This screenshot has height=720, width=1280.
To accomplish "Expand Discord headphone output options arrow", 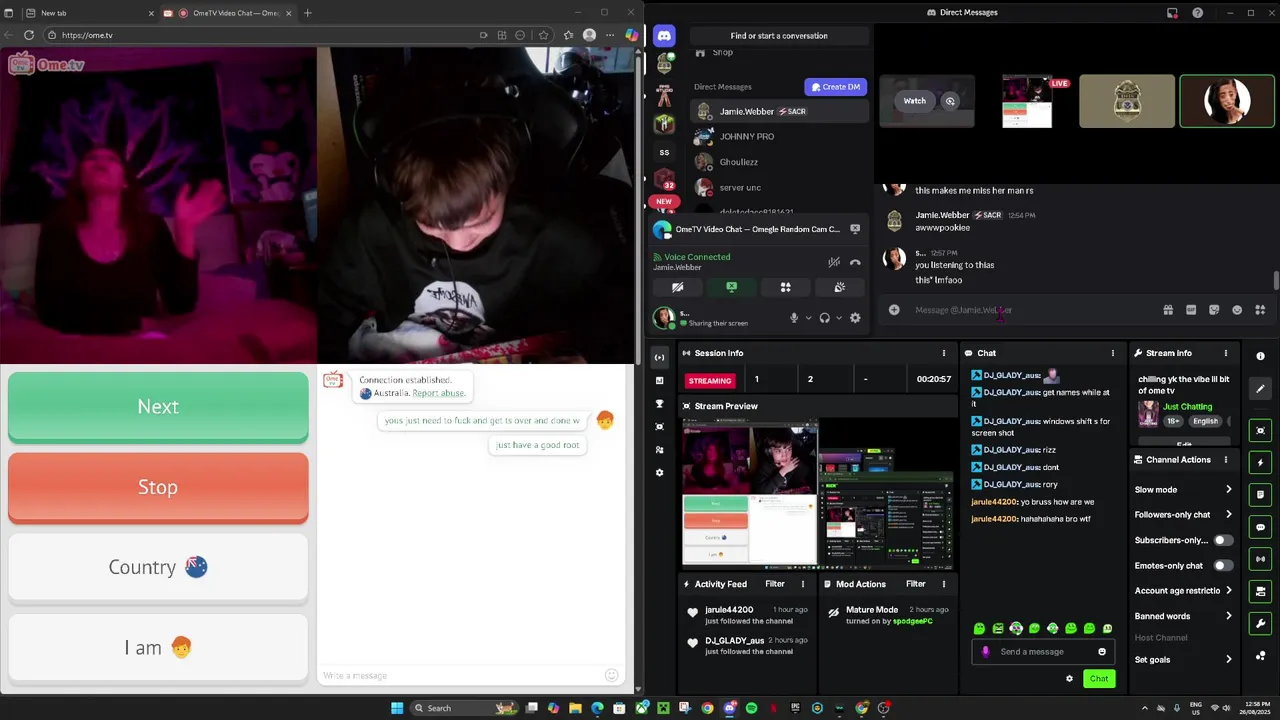I will pyautogui.click(x=838, y=318).
